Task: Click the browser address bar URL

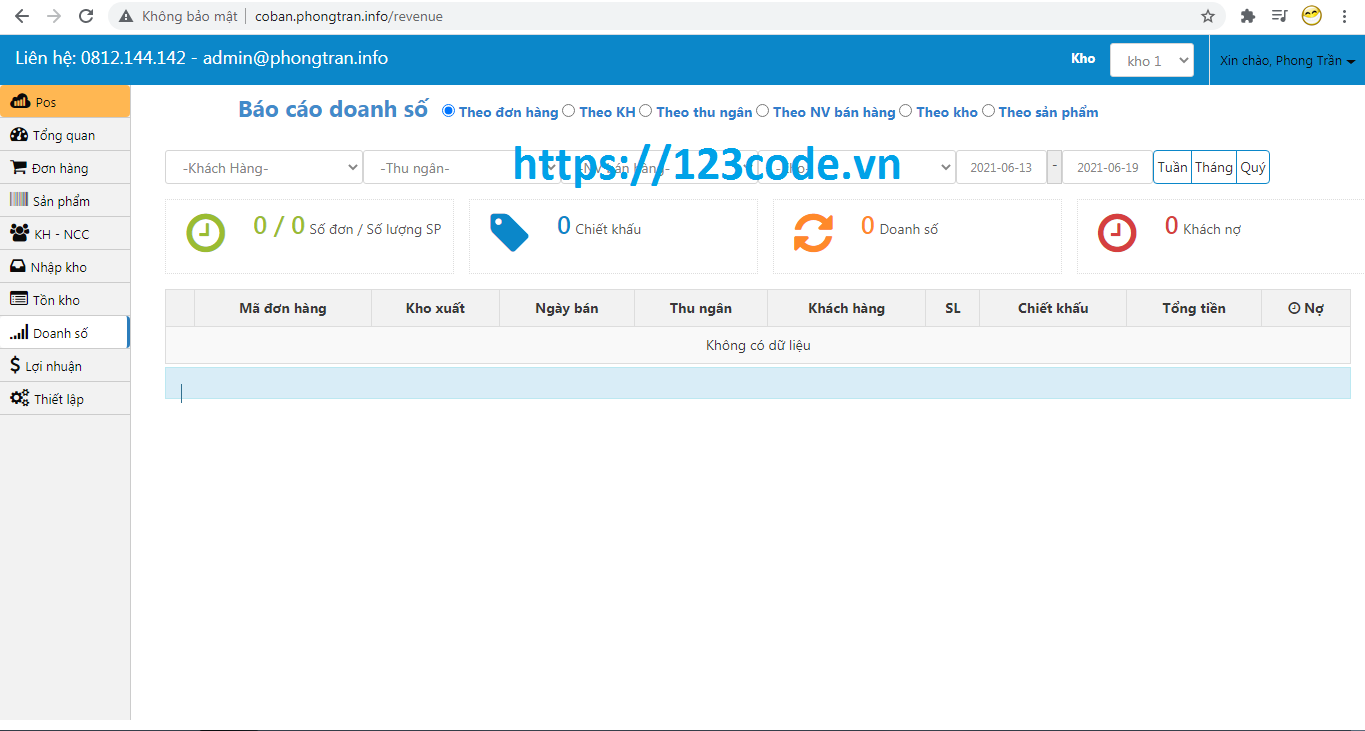Action: pyautogui.click(x=348, y=16)
